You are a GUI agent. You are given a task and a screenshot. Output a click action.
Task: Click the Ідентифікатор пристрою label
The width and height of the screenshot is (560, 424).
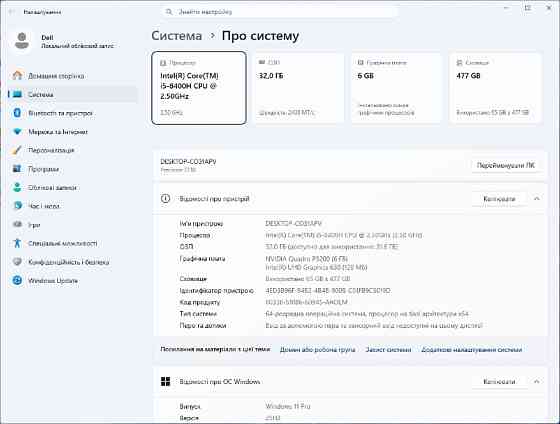216,291
